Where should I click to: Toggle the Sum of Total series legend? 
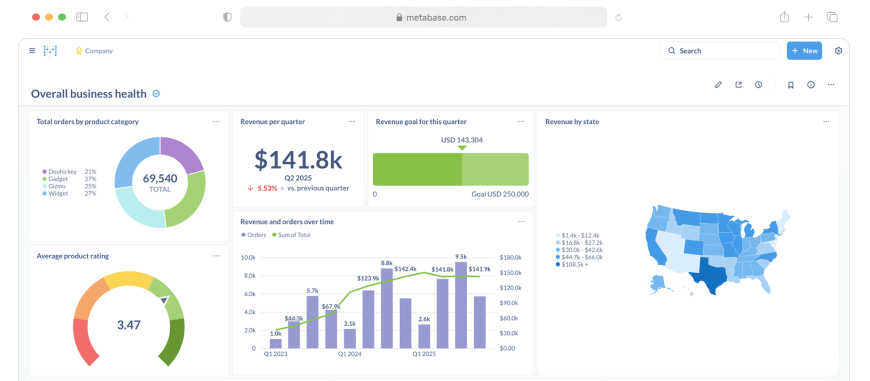(x=291, y=235)
